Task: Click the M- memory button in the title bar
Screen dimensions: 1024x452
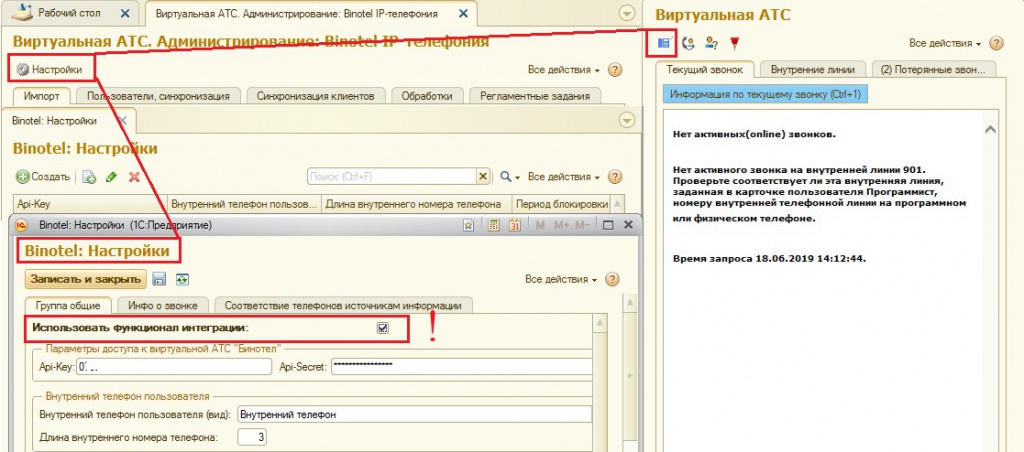Action: coord(583,225)
